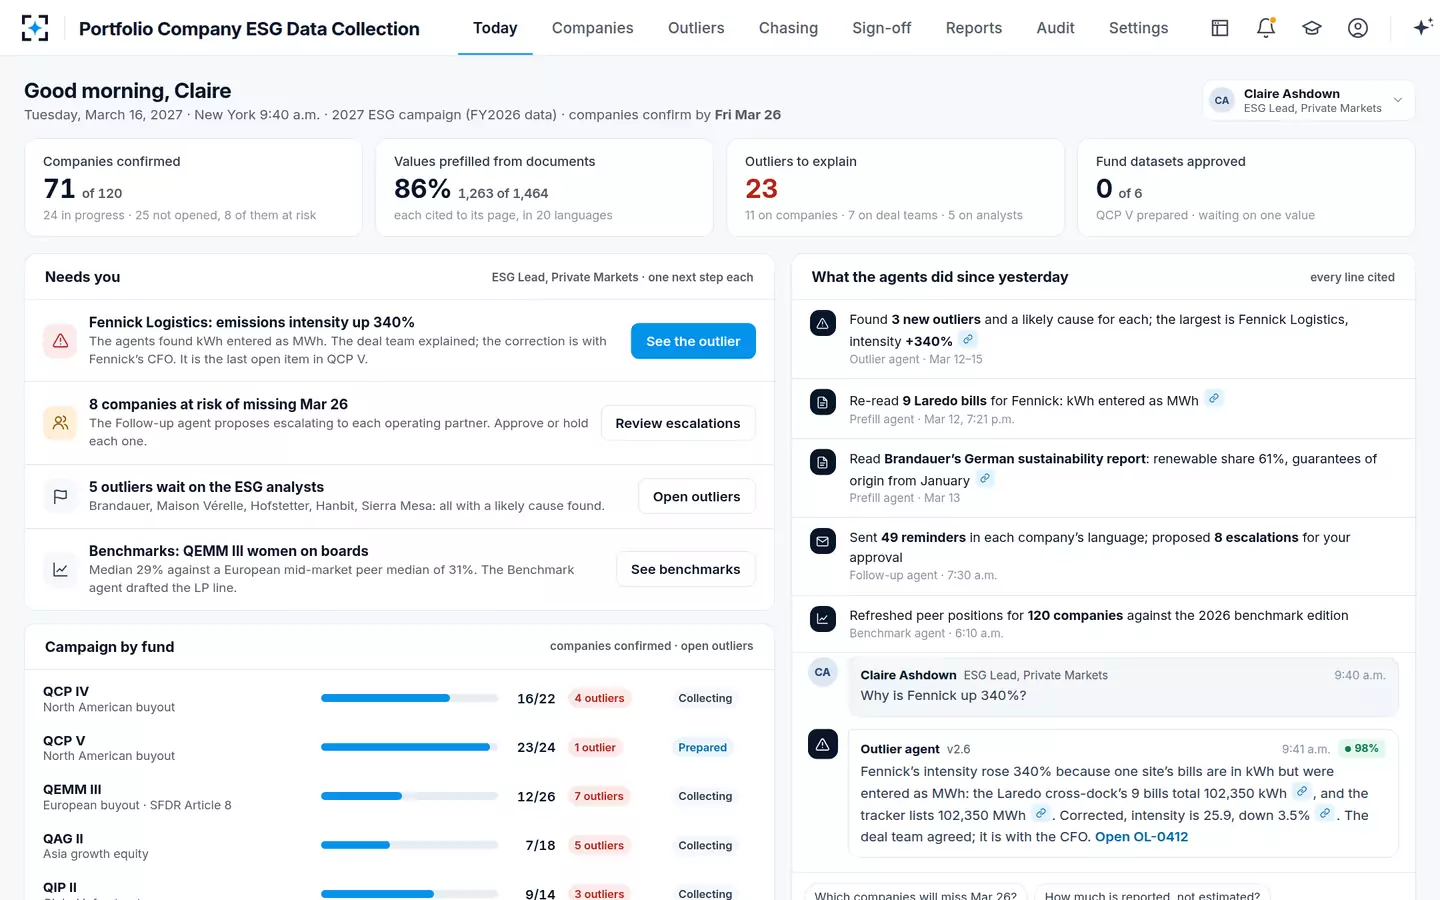Open the OL-0412 link
The height and width of the screenshot is (900, 1440).
click(x=1141, y=837)
